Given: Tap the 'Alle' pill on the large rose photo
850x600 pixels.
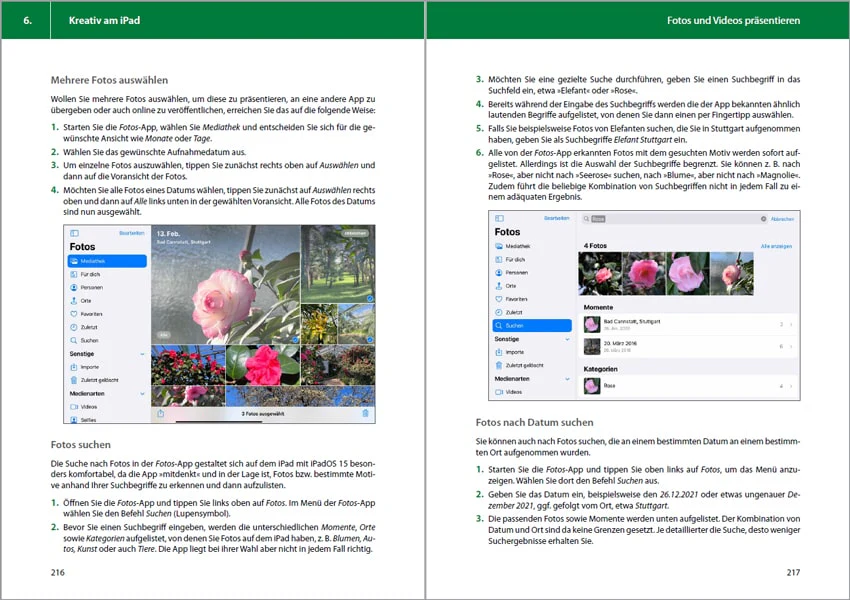Looking at the screenshot, I should 163,335.
